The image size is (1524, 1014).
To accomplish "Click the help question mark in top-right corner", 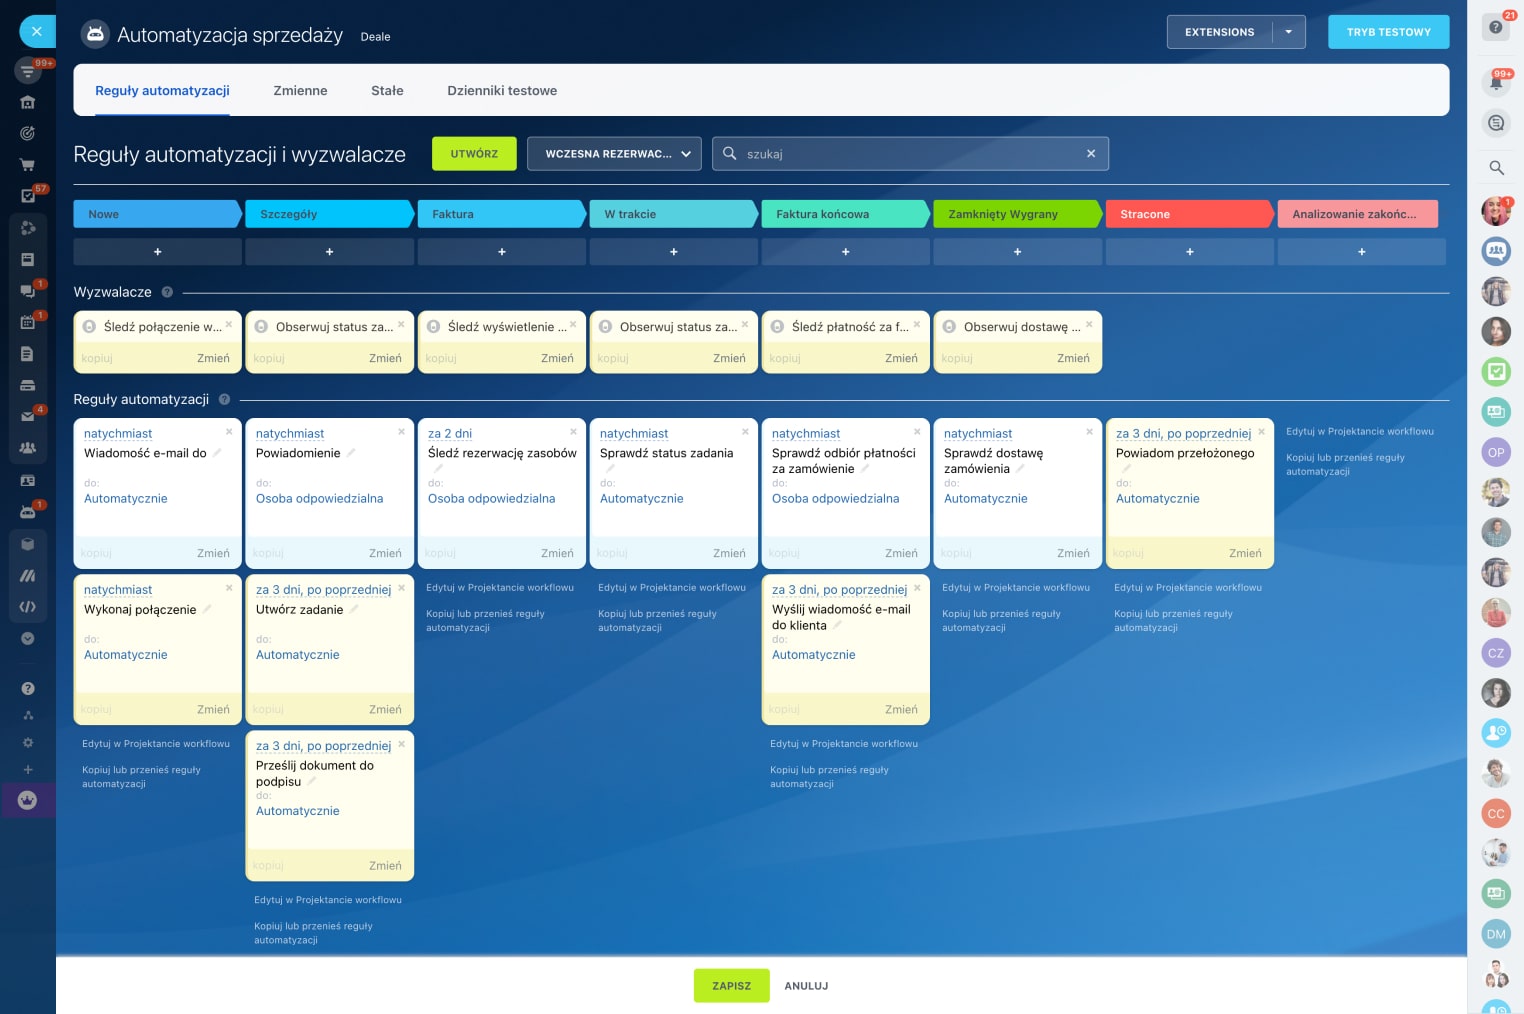I will [x=1495, y=27].
